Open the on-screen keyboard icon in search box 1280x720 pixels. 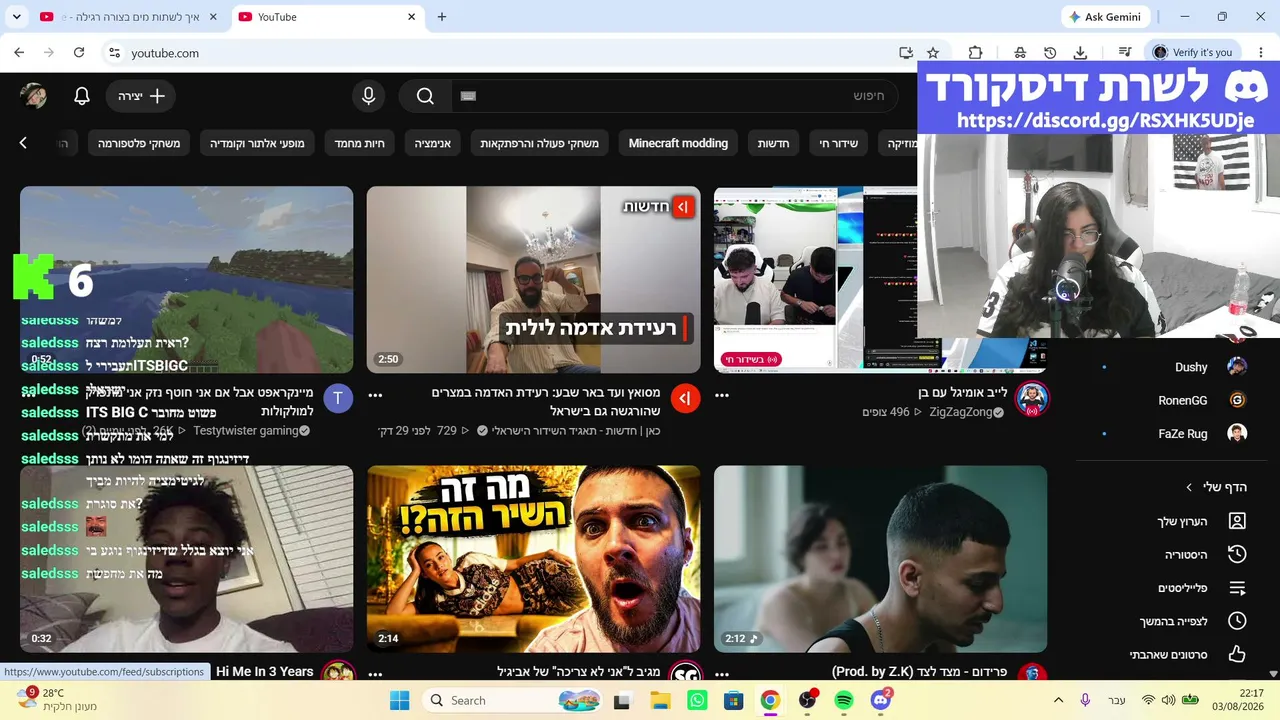pos(468,96)
